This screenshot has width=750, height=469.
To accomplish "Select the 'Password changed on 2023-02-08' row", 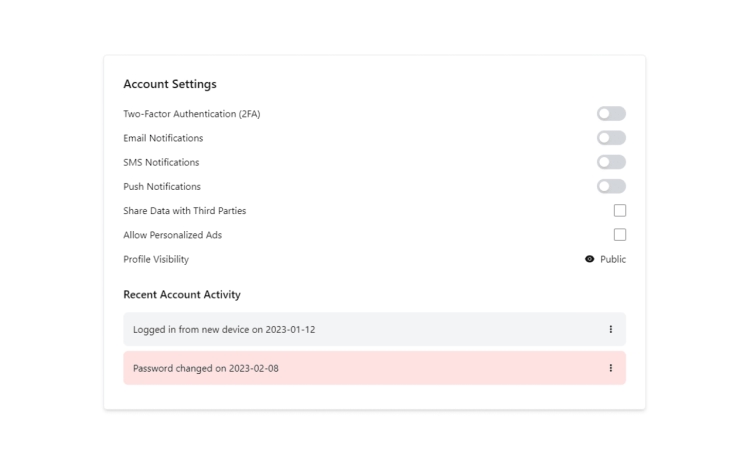I will coord(375,368).
